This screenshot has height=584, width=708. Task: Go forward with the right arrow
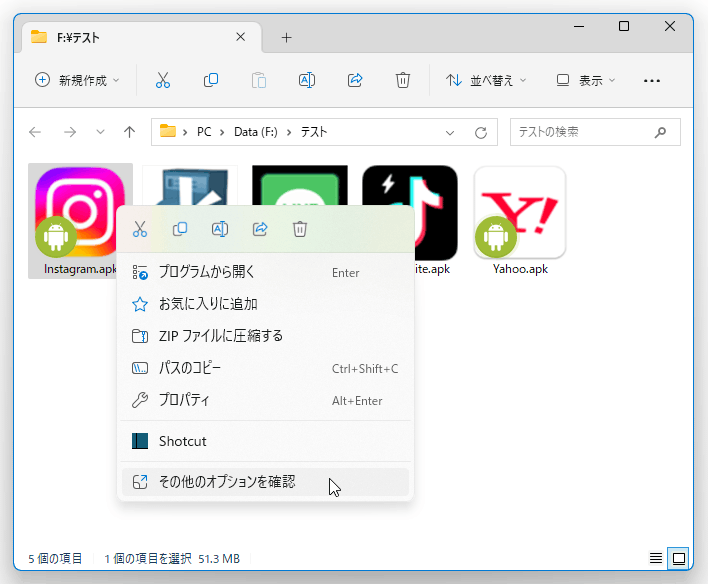pos(70,132)
